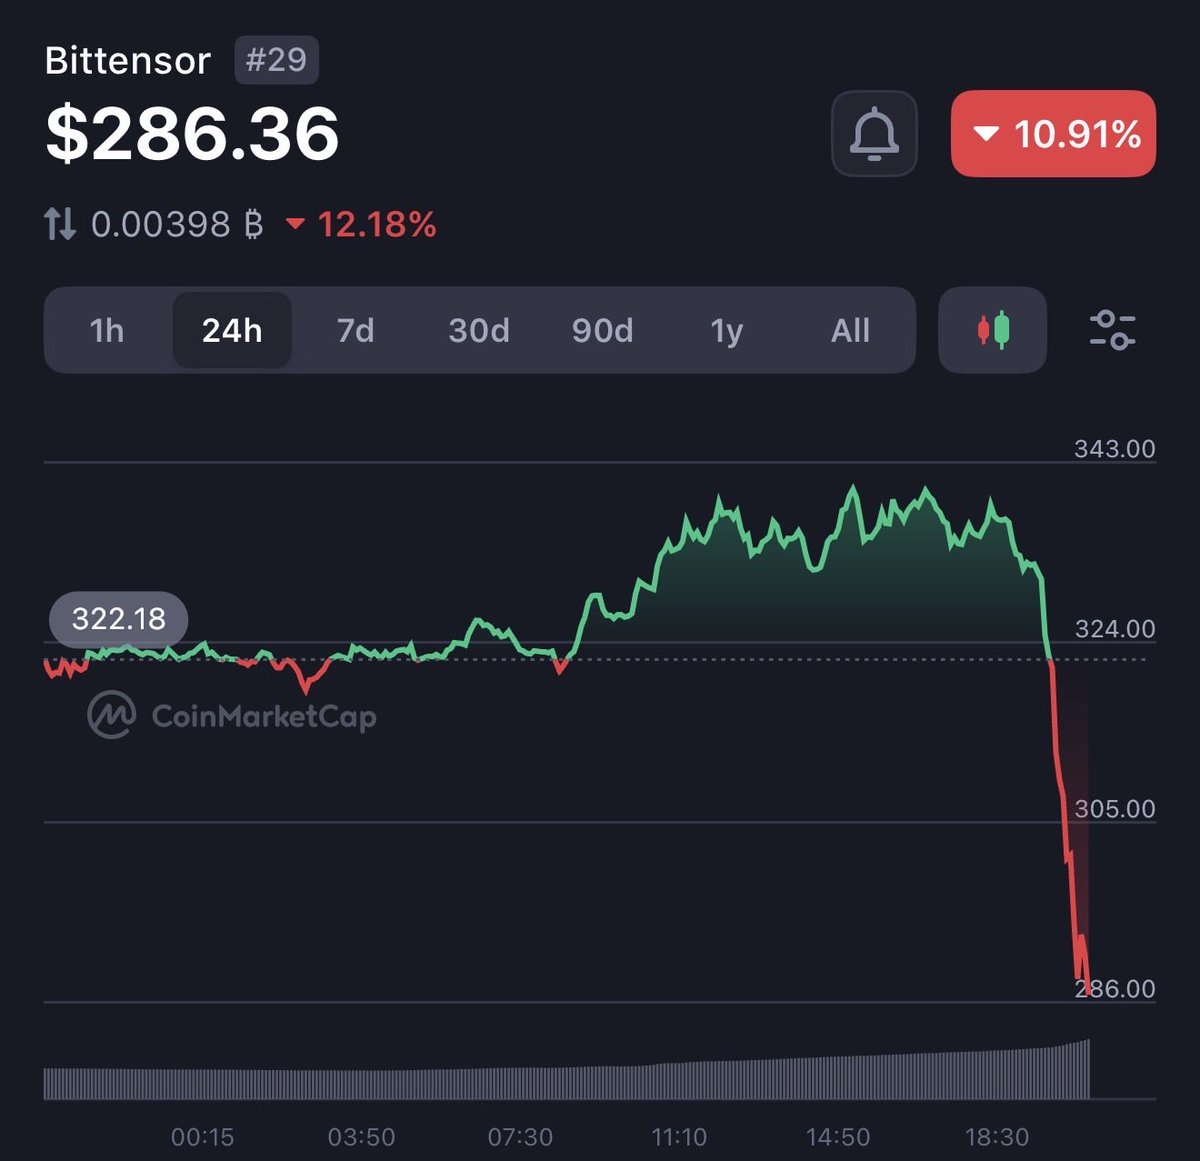This screenshot has width=1200, height=1161.
Task: Show the 90d price range
Action: click(602, 330)
